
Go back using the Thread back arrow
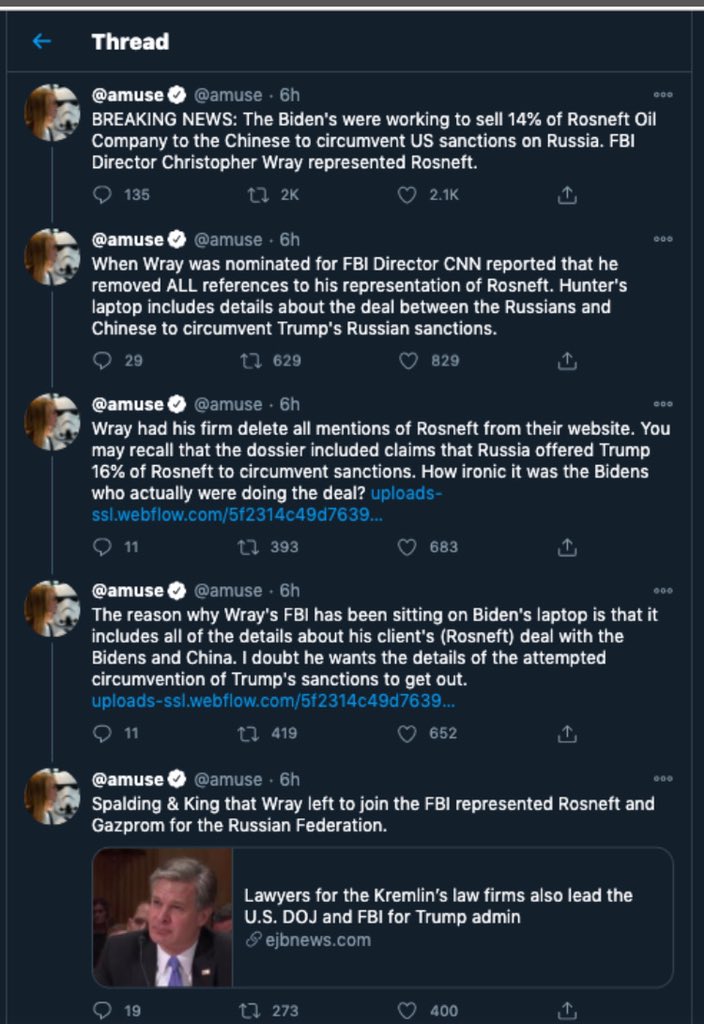coord(42,42)
